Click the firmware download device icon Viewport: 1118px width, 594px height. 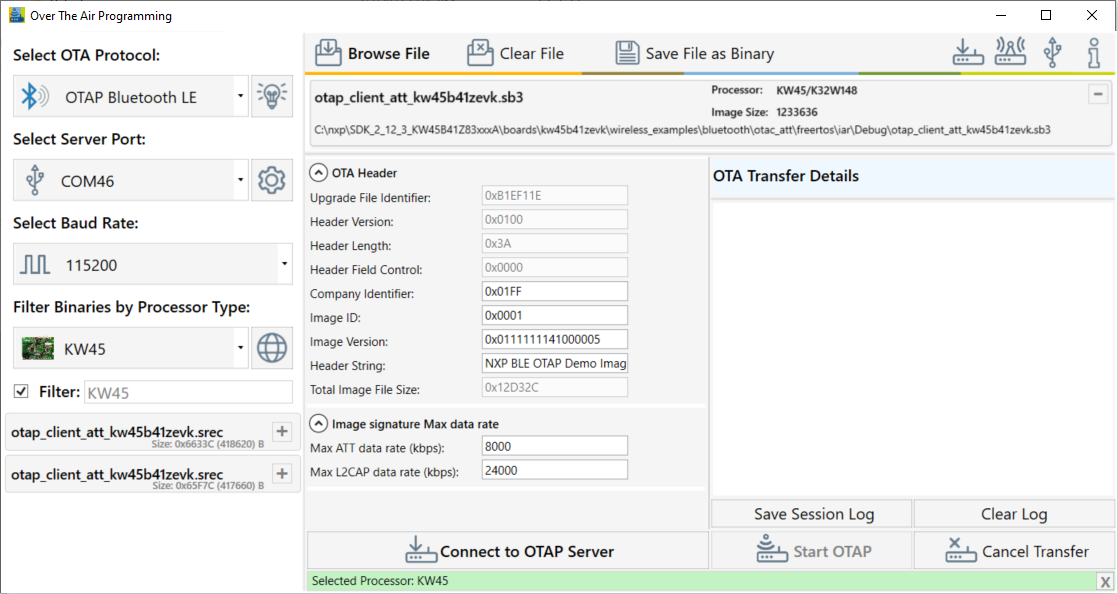click(x=967, y=52)
